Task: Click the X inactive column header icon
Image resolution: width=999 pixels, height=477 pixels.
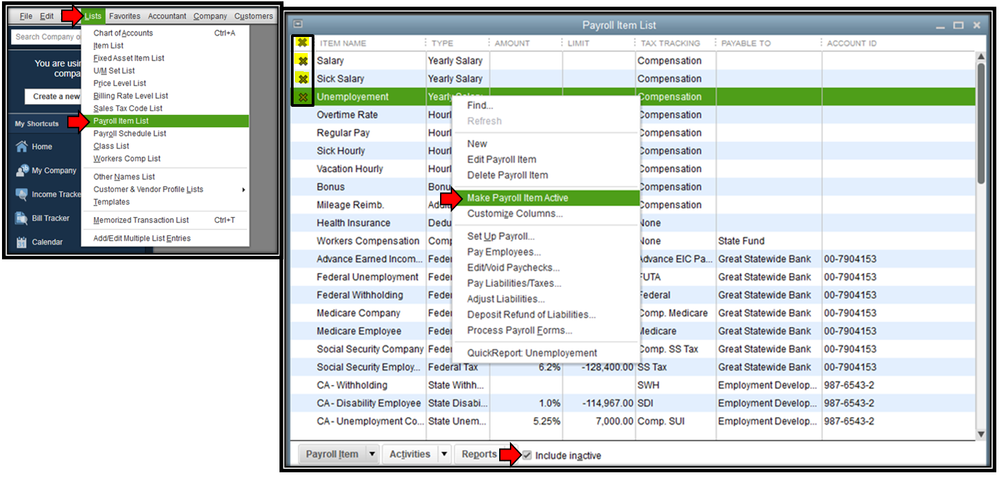Action: coord(303,43)
